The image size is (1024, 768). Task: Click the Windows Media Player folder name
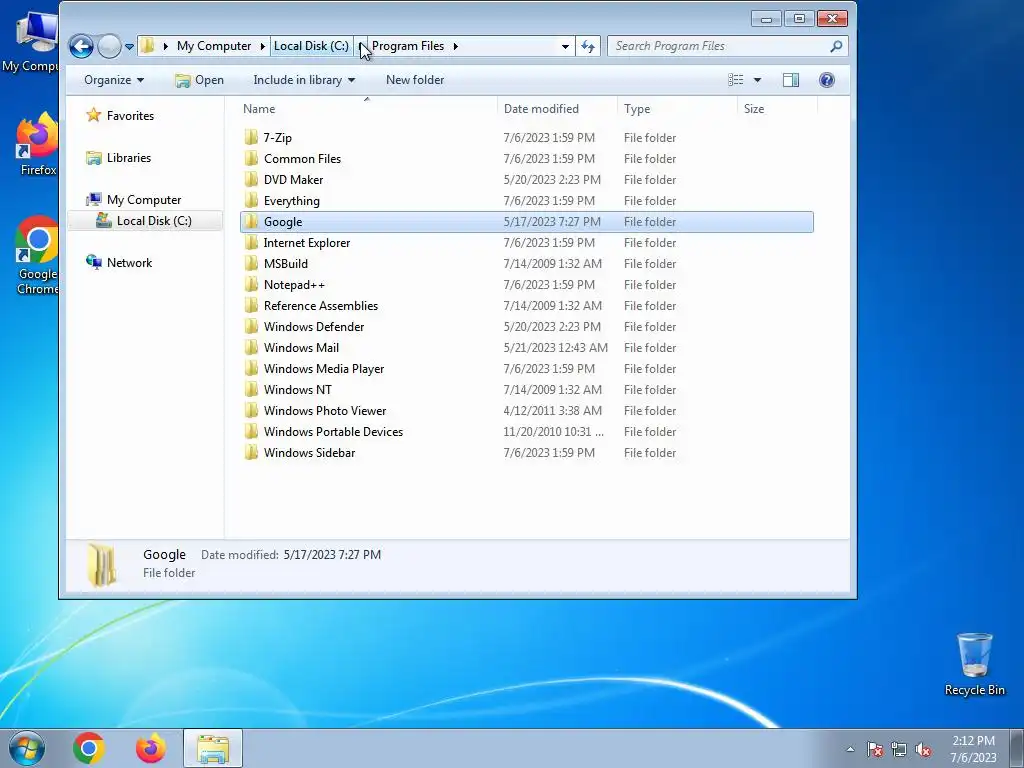[x=323, y=368]
